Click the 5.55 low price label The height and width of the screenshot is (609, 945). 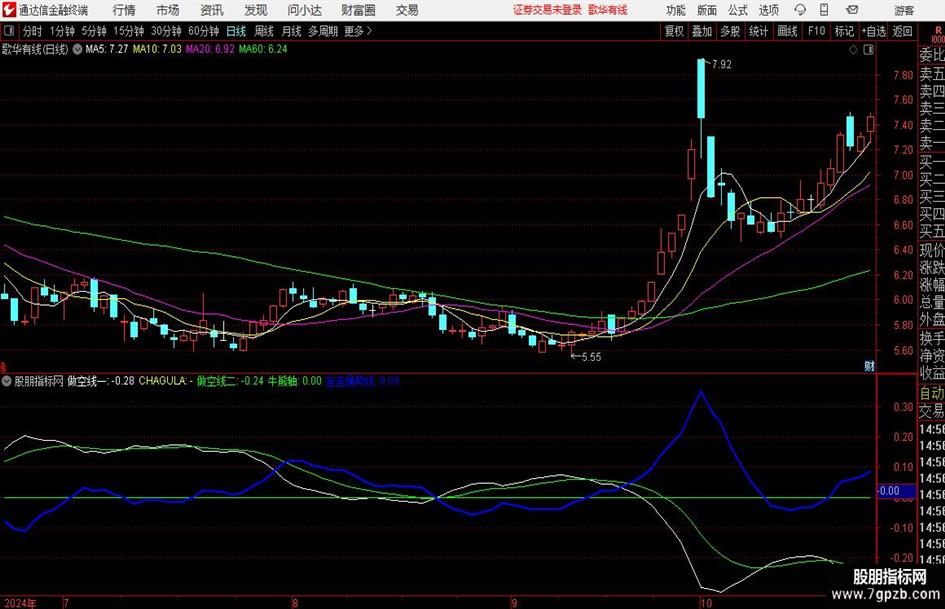click(591, 357)
